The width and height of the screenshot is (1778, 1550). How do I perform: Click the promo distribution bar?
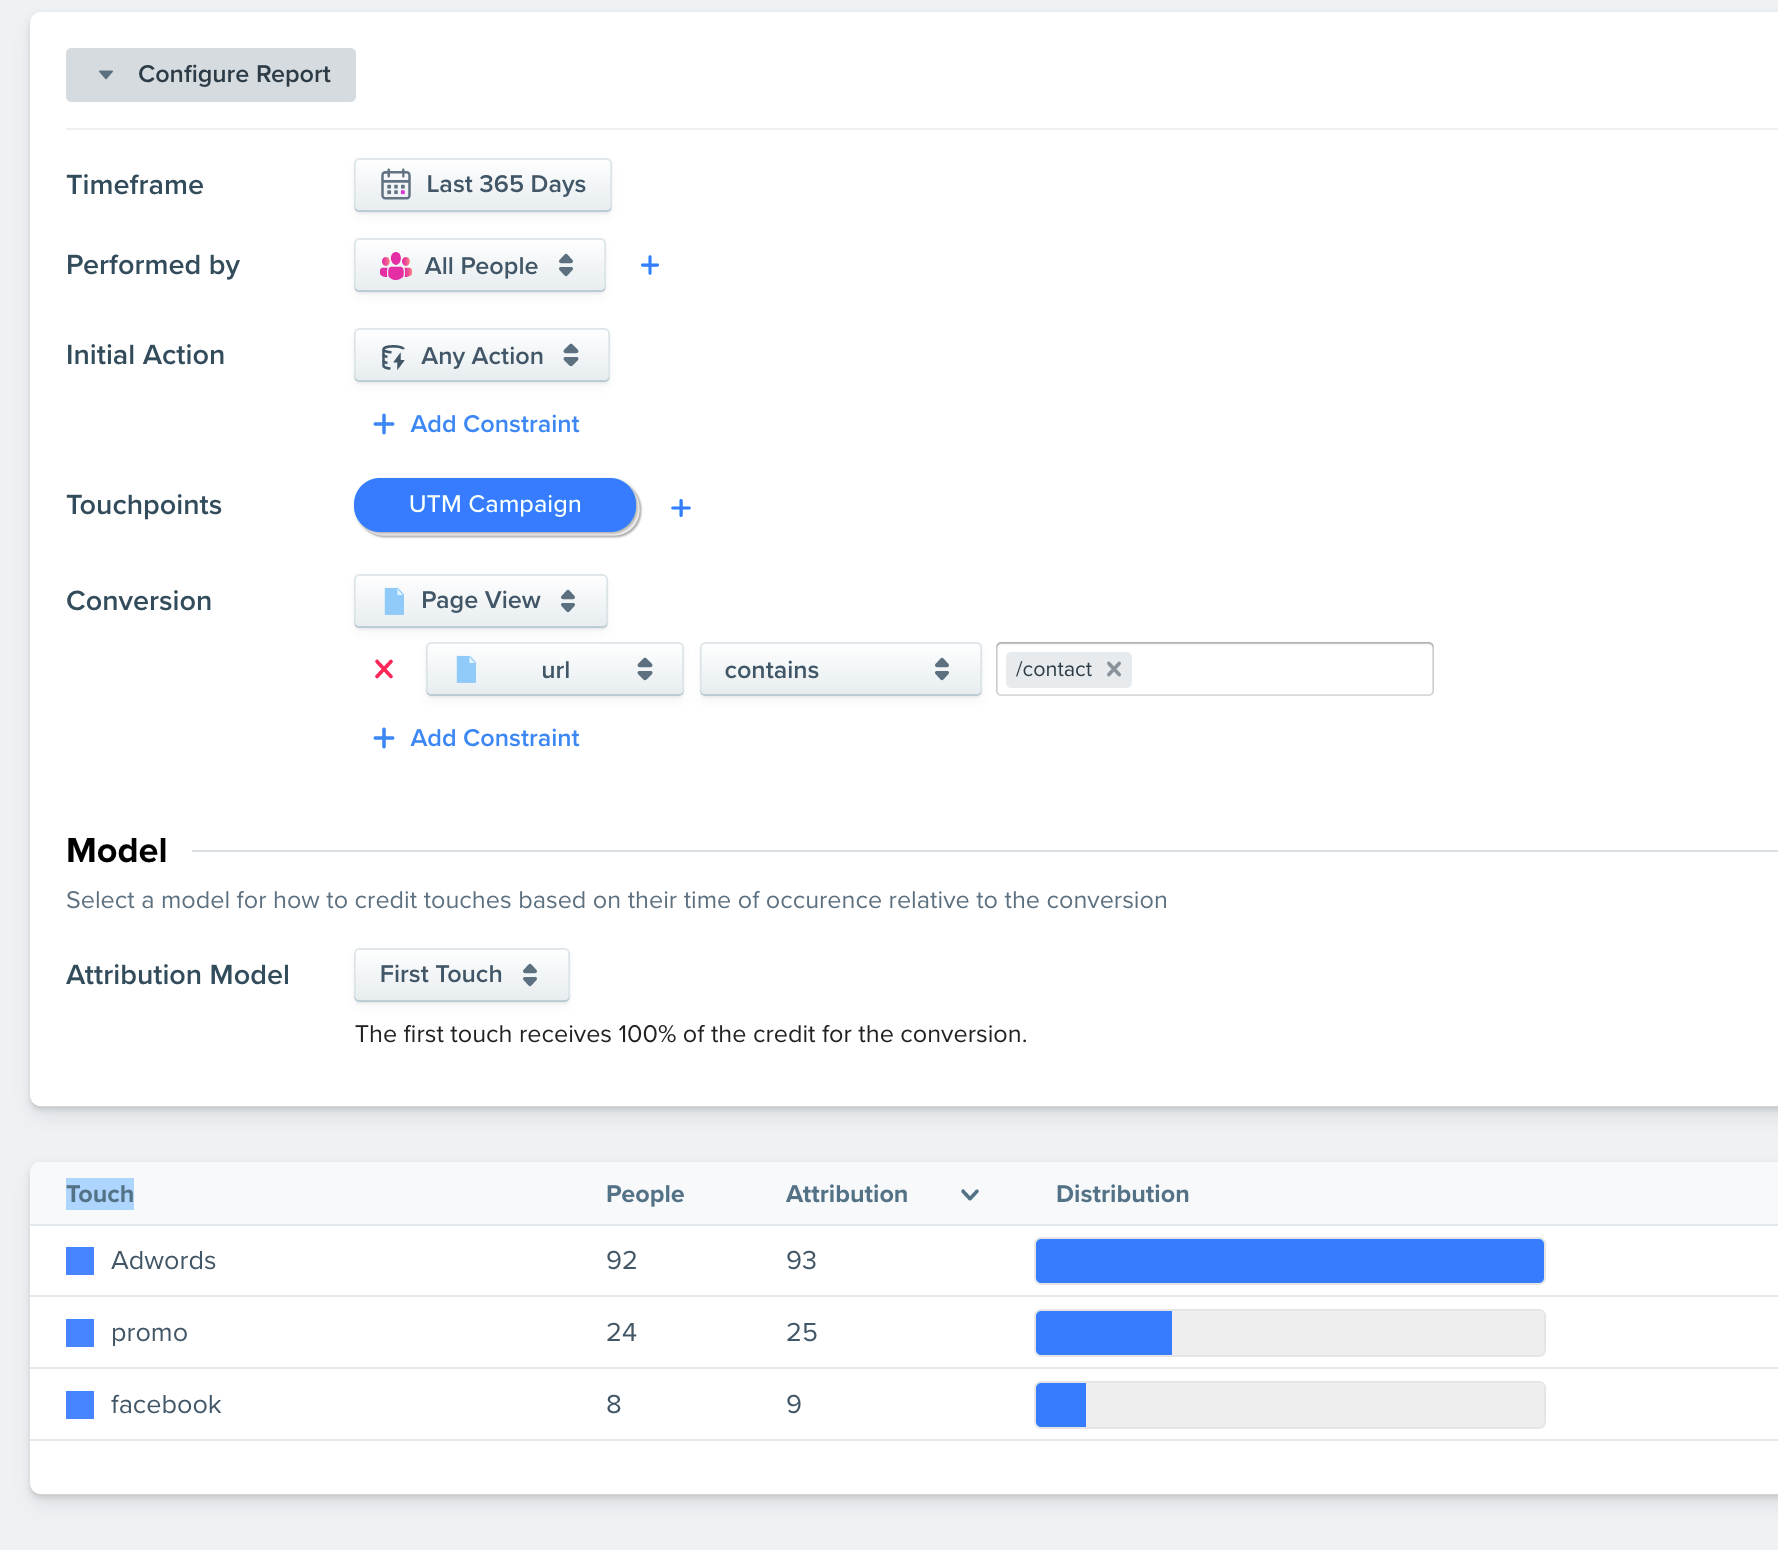(1290, 1333)
